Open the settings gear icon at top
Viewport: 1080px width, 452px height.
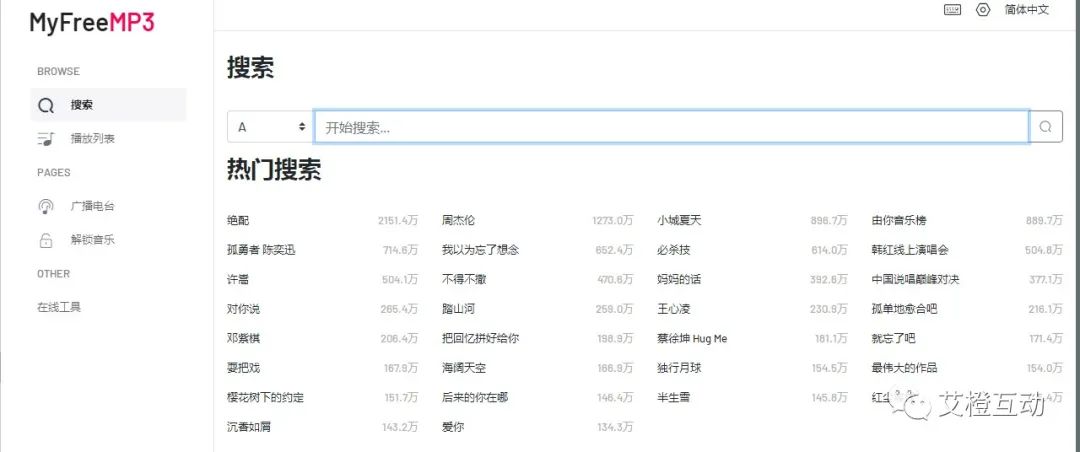point(983,10)
